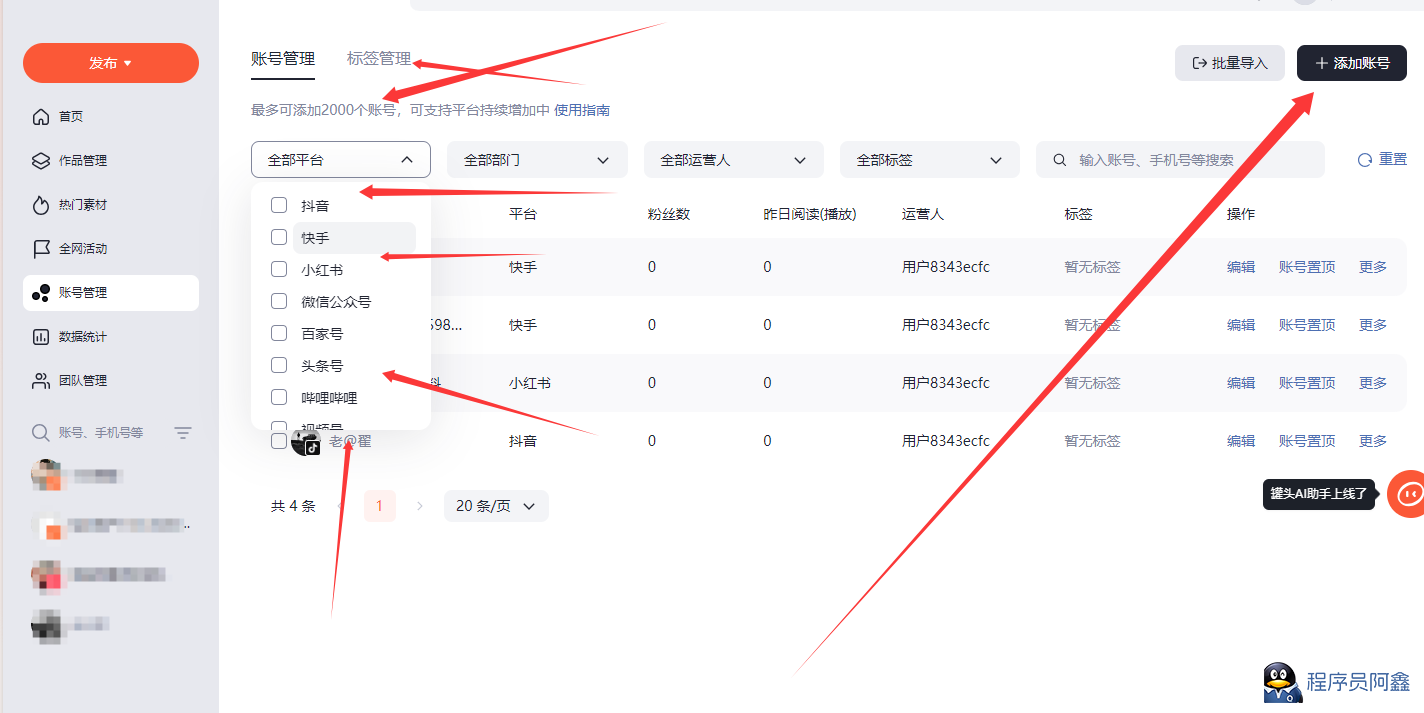Open 数据统计 chart icon in sidebar

[41, 337]
